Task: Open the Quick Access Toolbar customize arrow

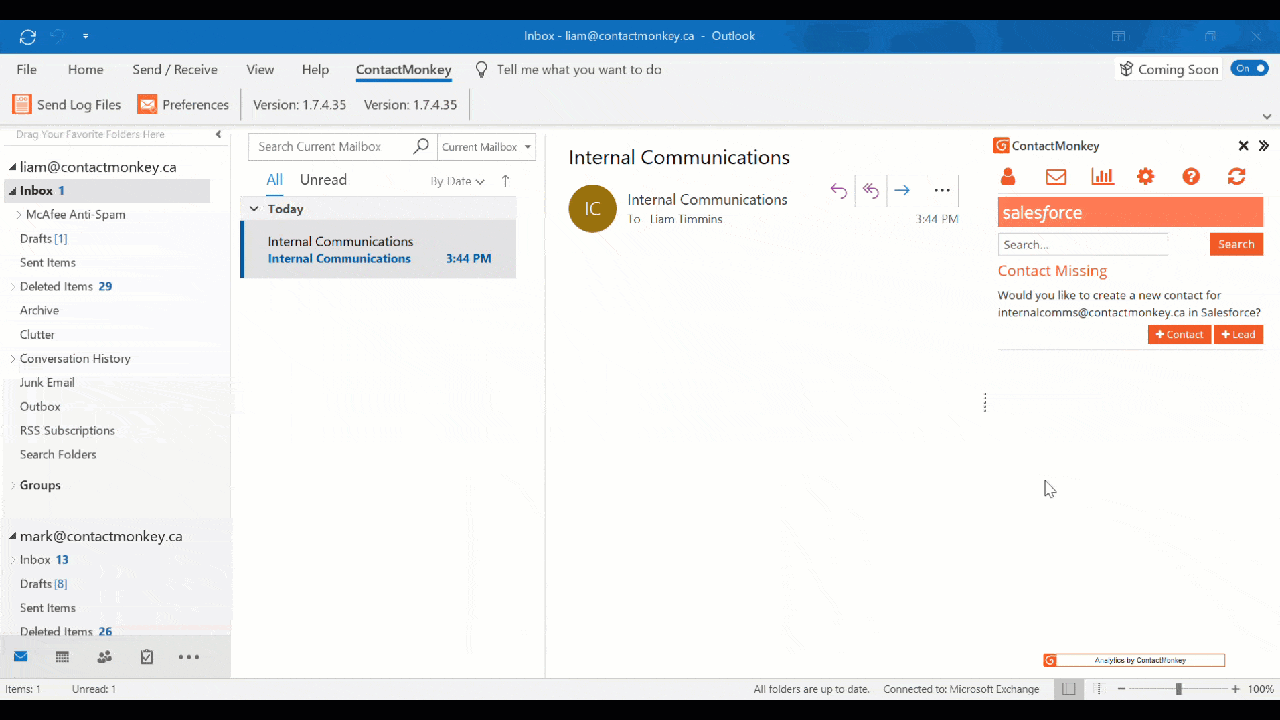Action: click(86, 37)
